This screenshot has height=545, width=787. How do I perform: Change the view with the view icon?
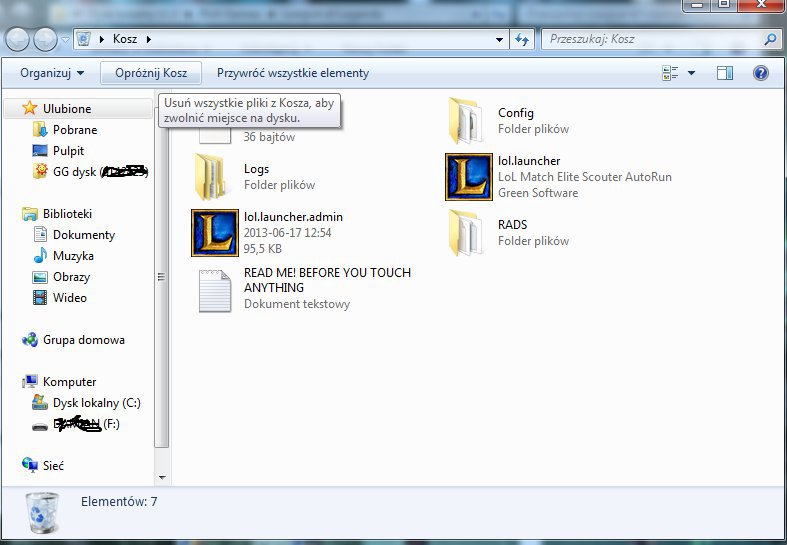[671, 73]
